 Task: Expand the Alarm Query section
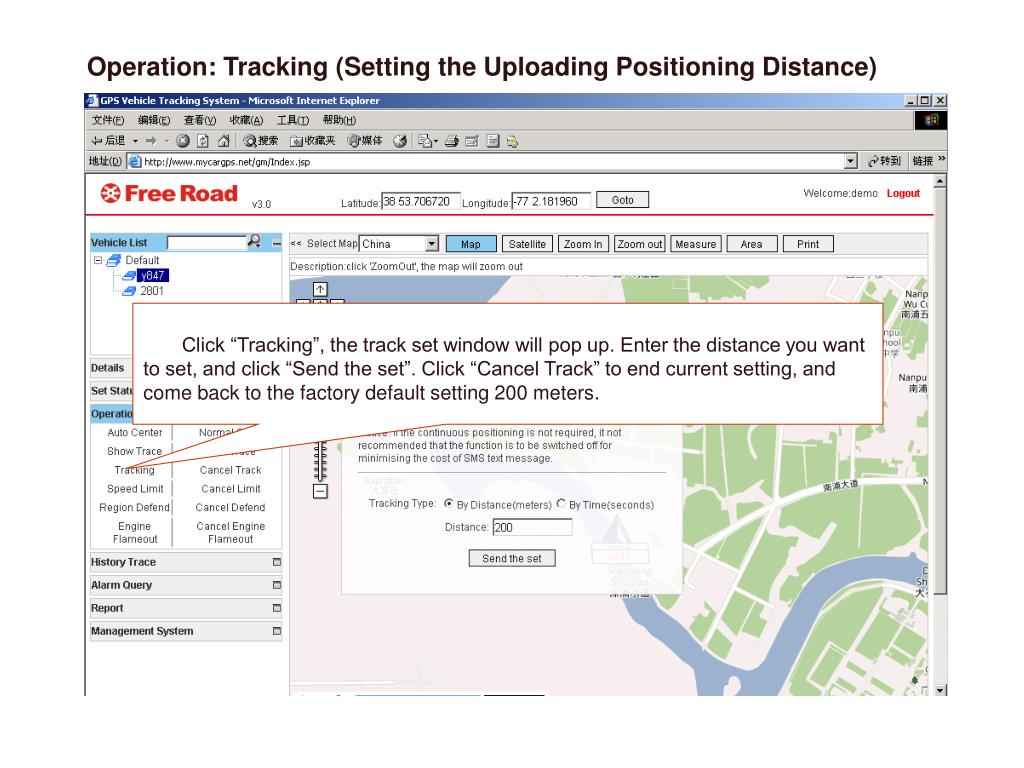click(x=276, y=584)
